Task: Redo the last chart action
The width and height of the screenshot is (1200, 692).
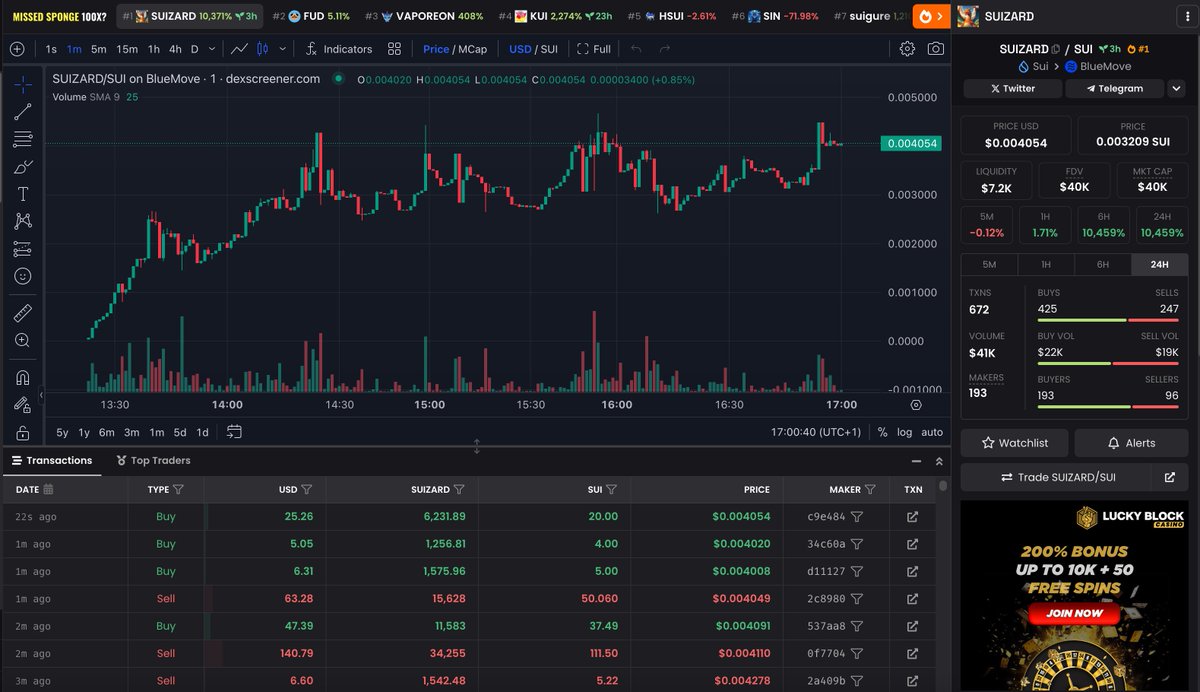Action: pyautogui.click(x=664, y=49)
